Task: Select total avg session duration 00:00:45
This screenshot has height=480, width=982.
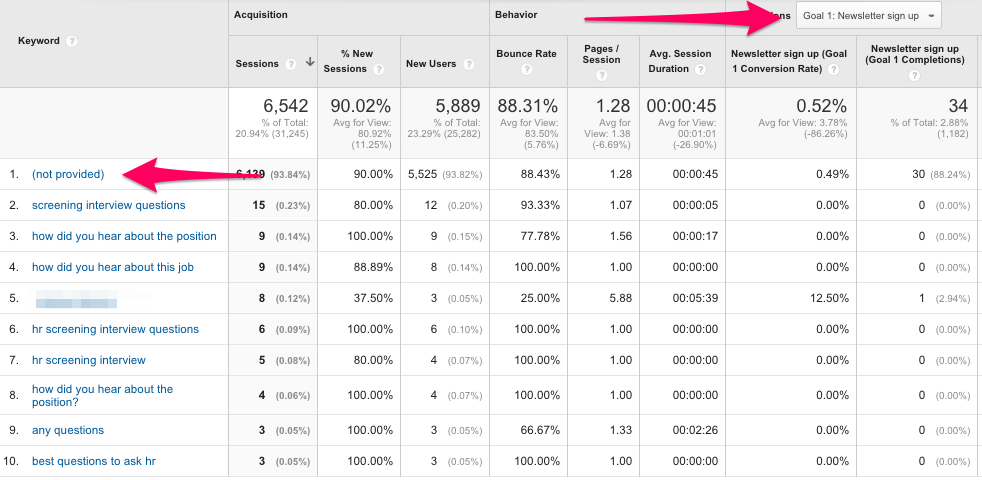Action: (682, 106)
